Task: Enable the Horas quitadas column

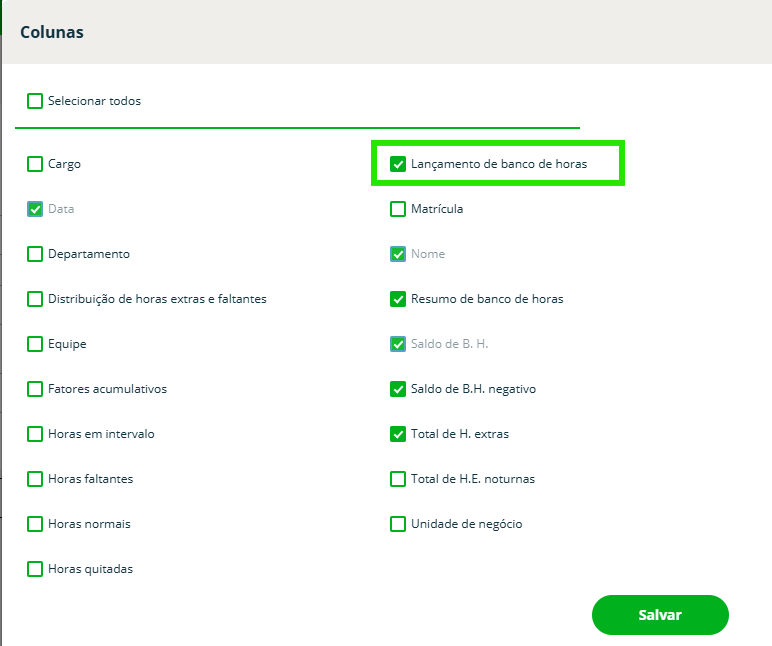Action: (x=35, y=569)
